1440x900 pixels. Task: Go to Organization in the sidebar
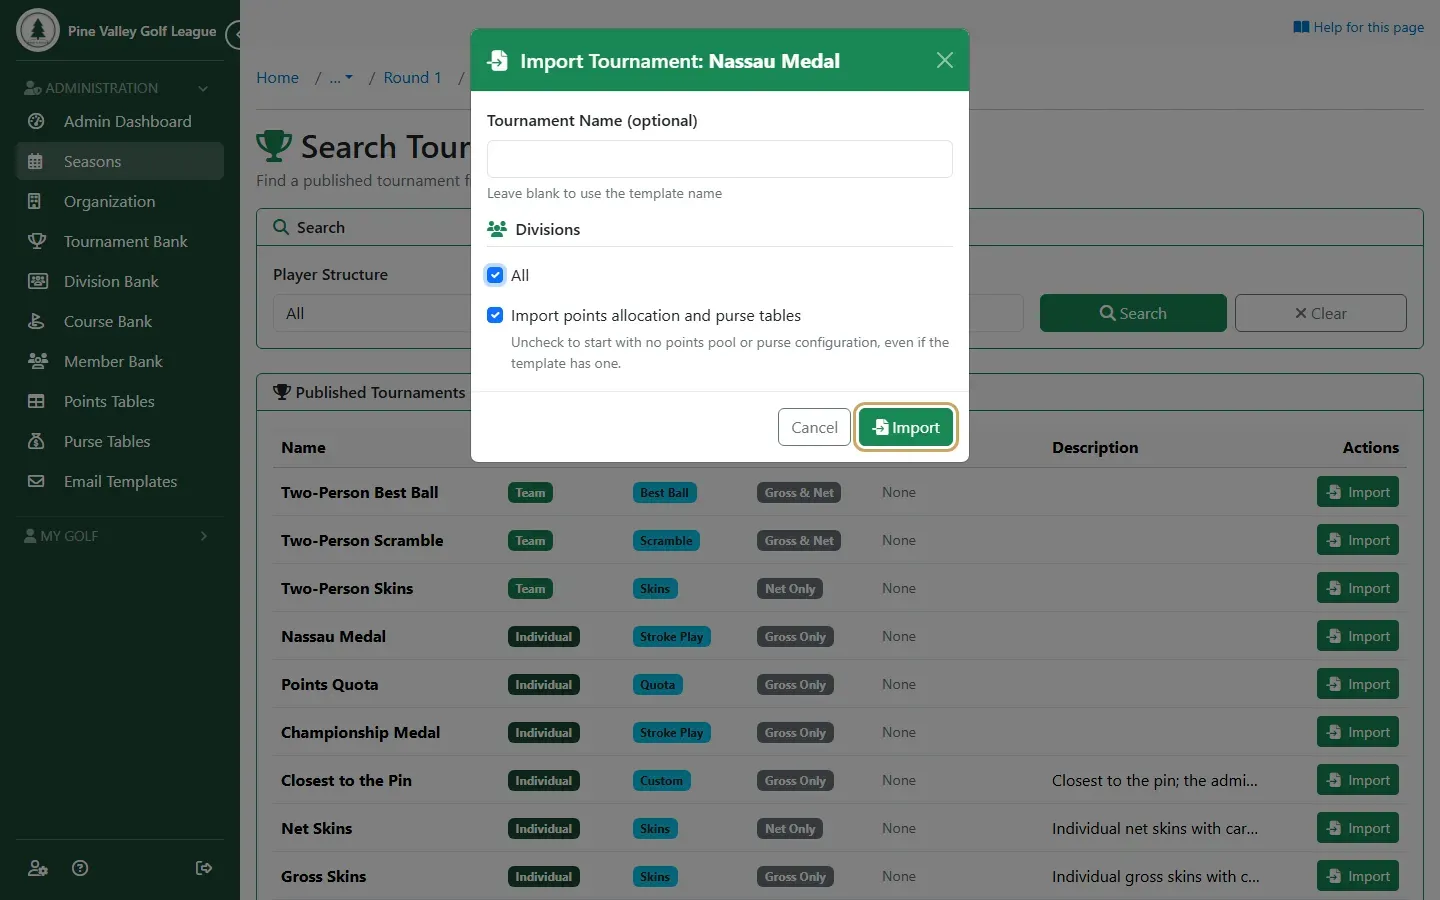120,201
